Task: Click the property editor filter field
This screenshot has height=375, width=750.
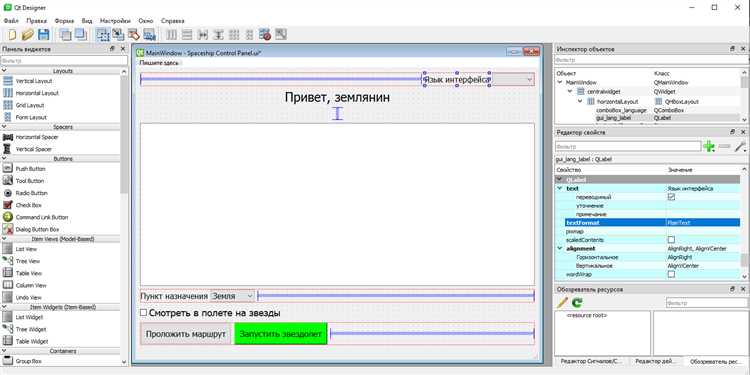Action: 628,146
